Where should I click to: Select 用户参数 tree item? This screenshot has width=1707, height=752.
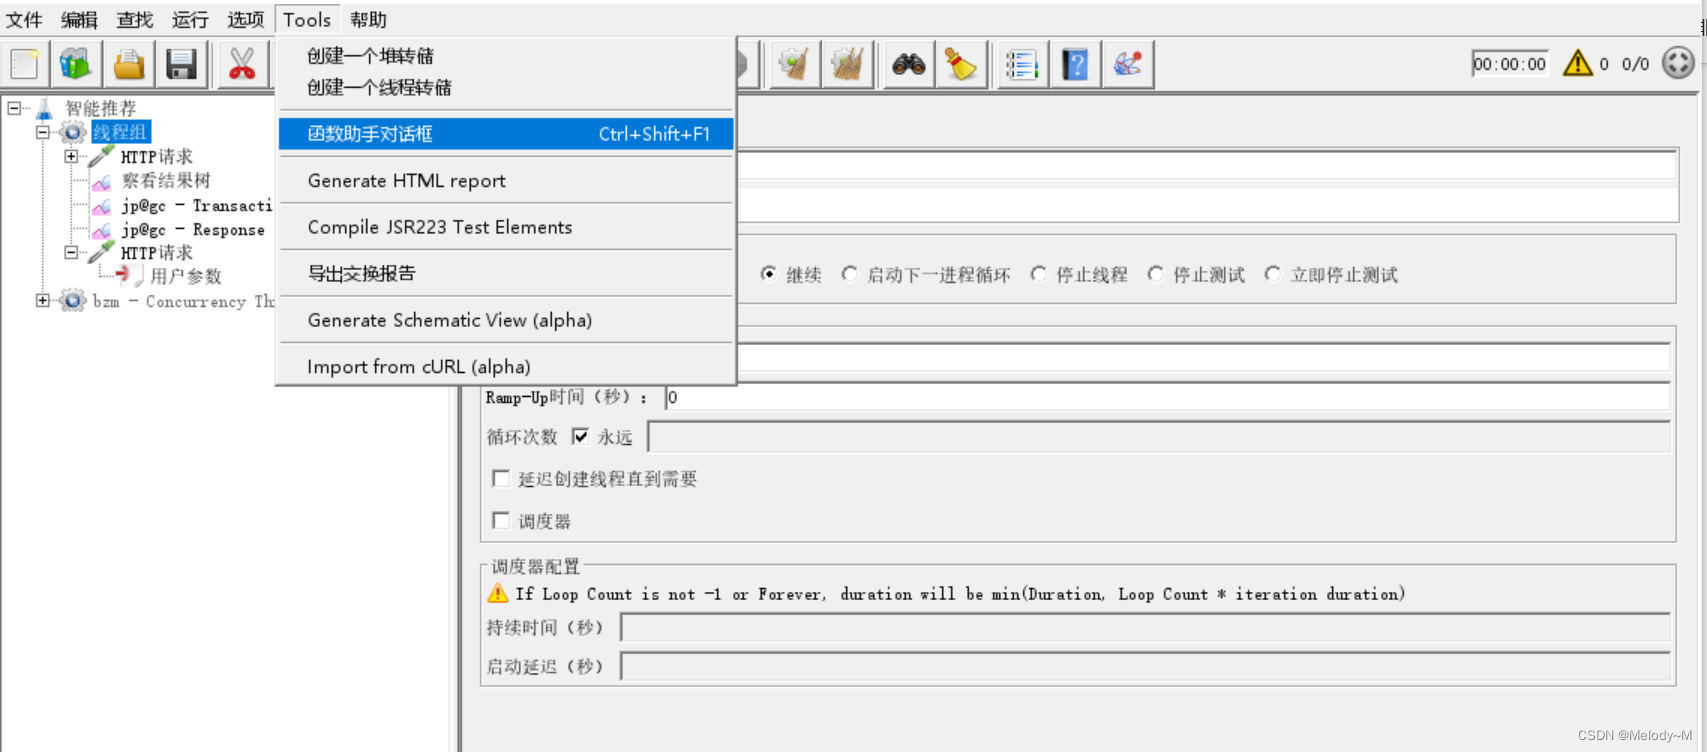[185, 276]
